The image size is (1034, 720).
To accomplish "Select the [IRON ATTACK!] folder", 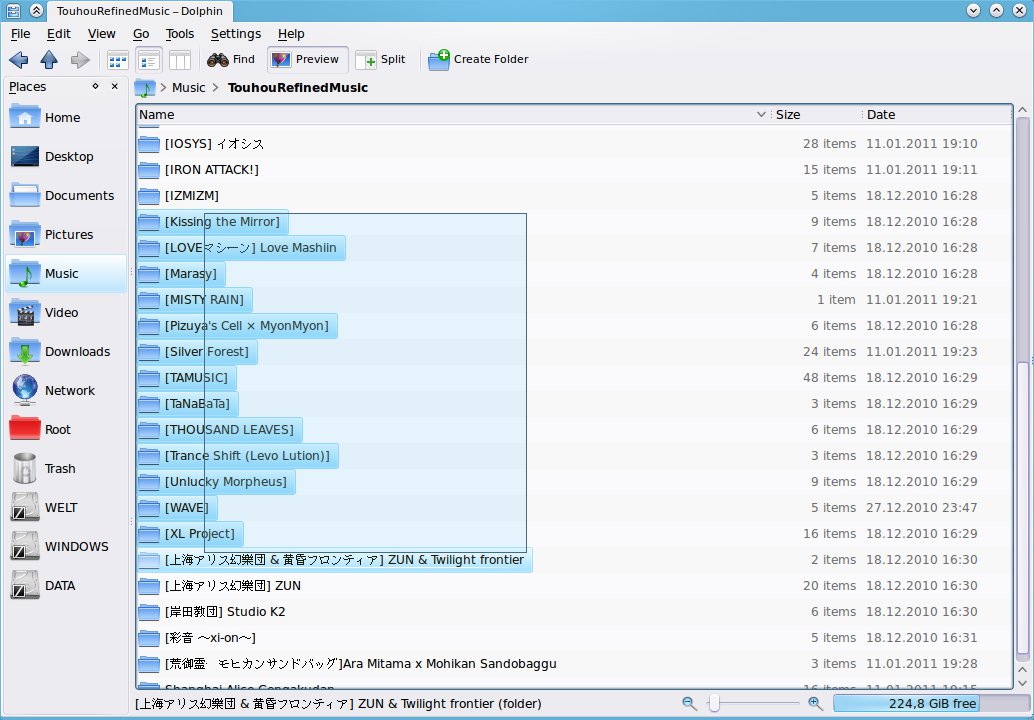I will tap(198, 170).
